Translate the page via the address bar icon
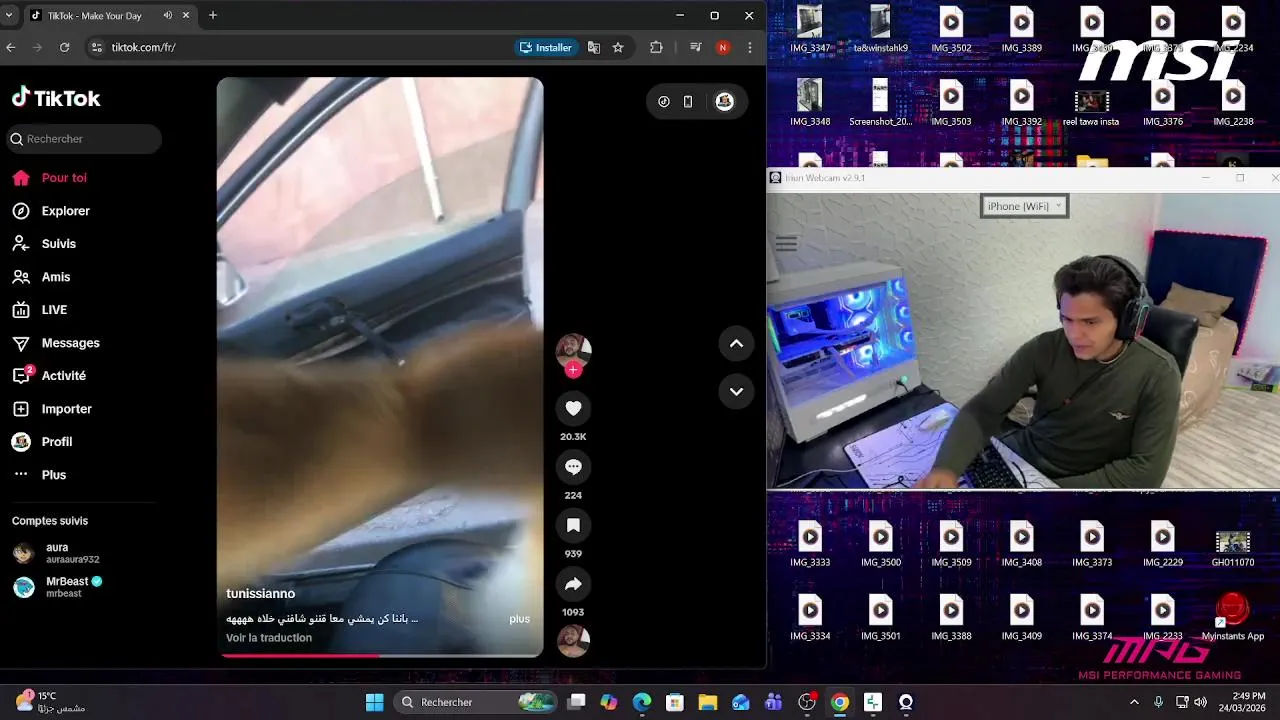The width and height of the screenshot is (1280, 720). 594,47
